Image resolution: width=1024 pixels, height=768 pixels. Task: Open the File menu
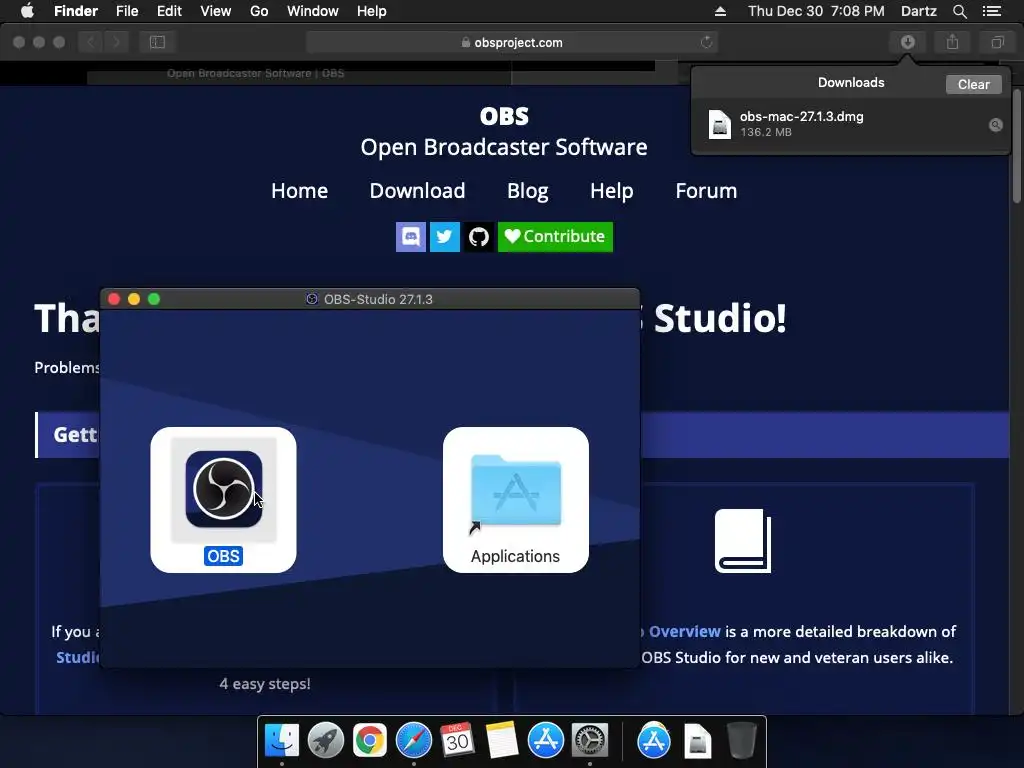tap(127, 11)
